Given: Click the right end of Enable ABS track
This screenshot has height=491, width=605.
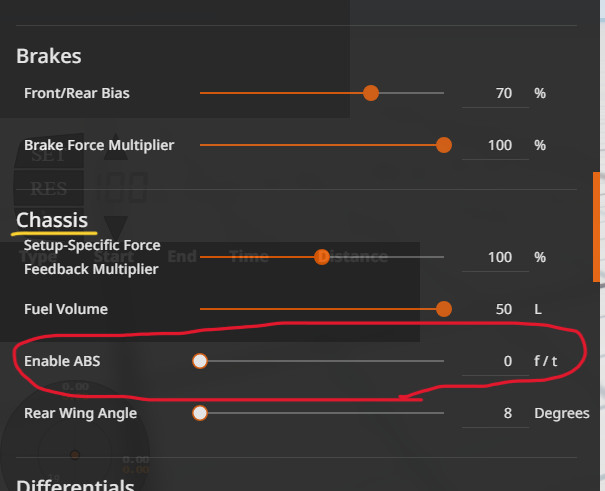Looking at the screenshot, I should coord(442,361).
